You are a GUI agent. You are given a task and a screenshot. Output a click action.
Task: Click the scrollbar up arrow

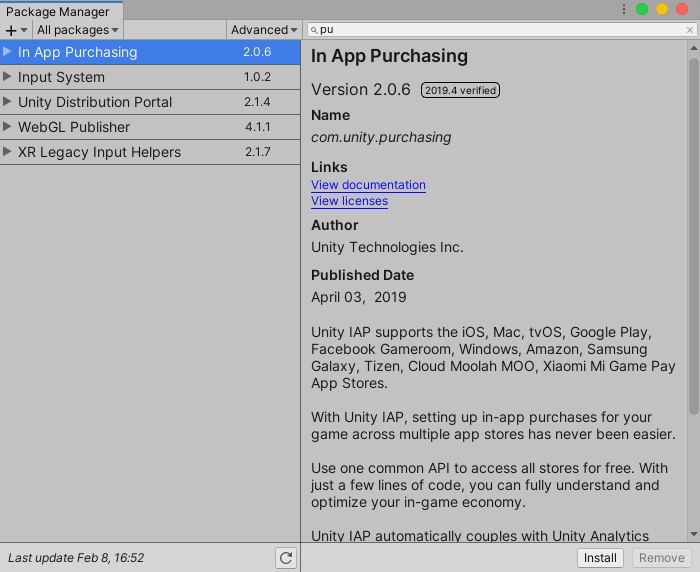[693, 48]
